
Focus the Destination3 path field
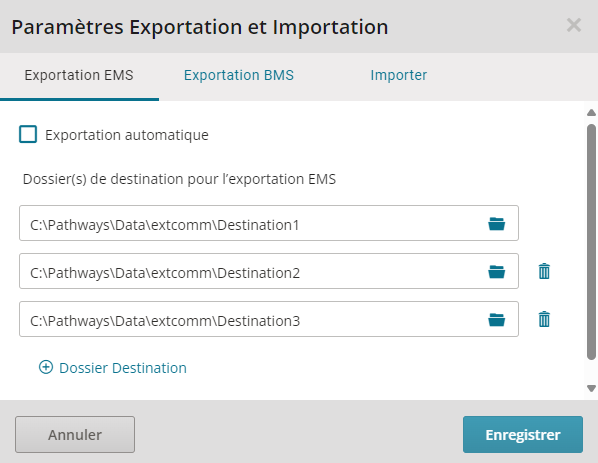click(269, 319)
